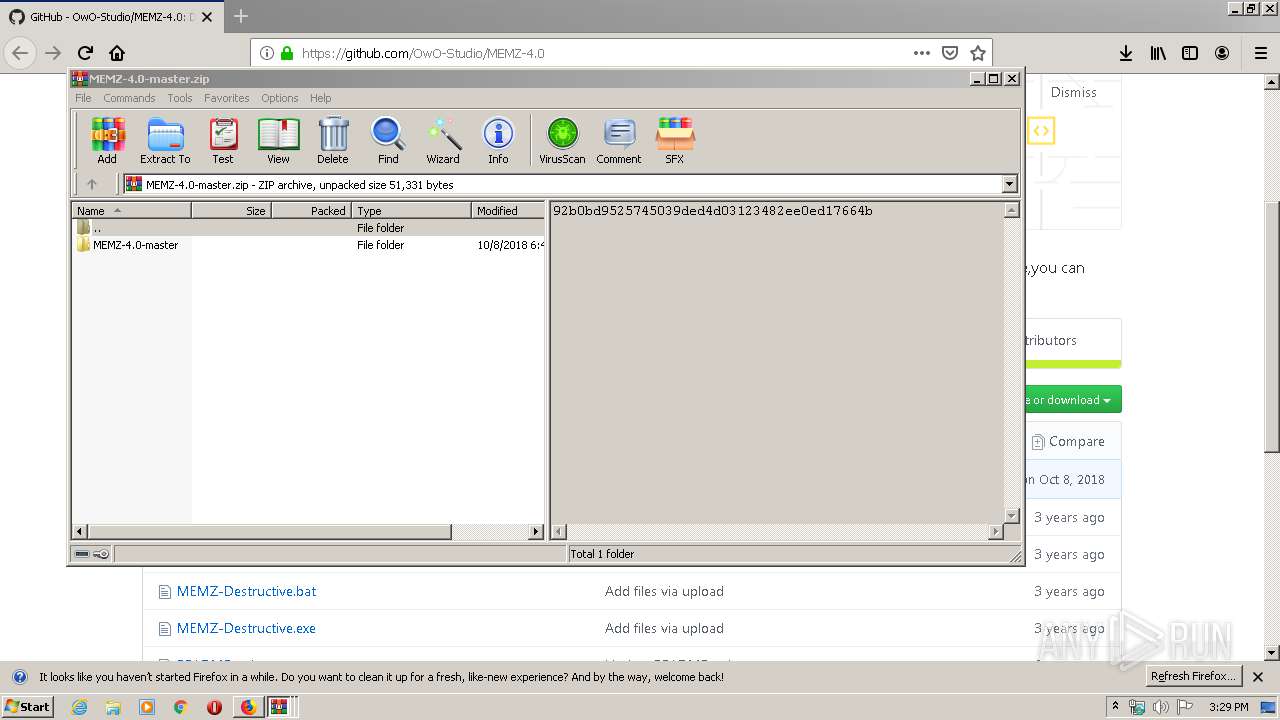Click the Firefox taskbar icon
The height and width of the screenshot is (720, 1280).
point(248,707)
